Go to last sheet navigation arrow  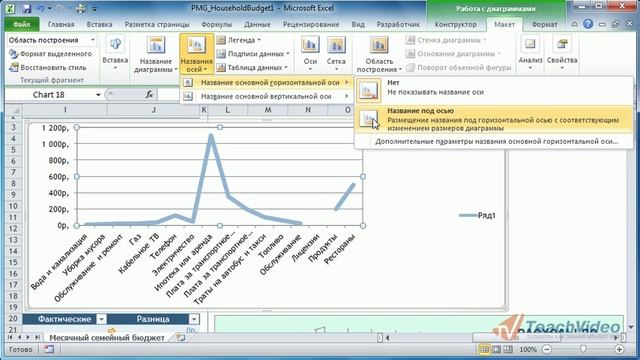tap(37, 338)
